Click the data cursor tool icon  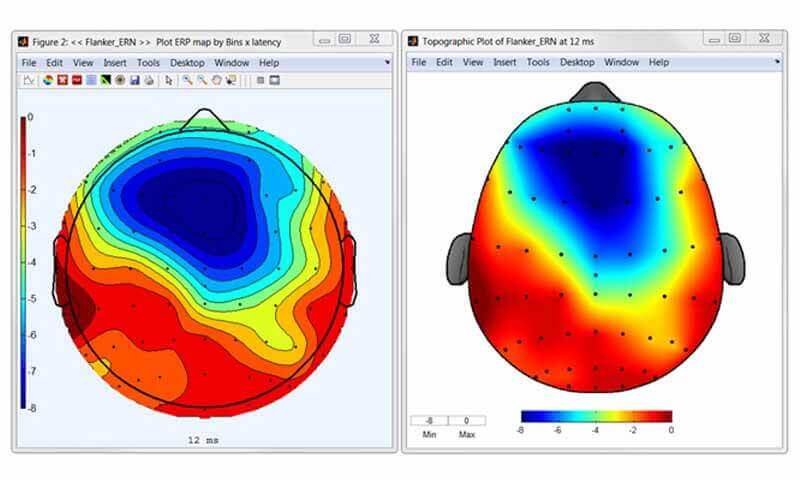click(231, 80)
